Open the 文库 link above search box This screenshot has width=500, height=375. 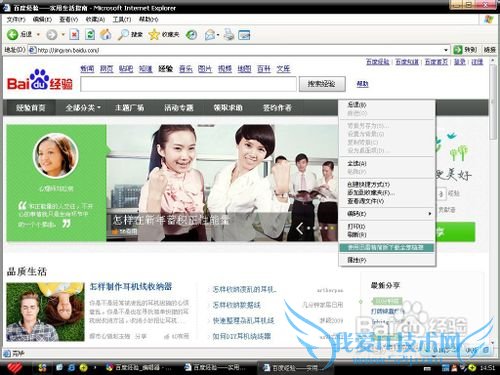[x=283, y=69]
